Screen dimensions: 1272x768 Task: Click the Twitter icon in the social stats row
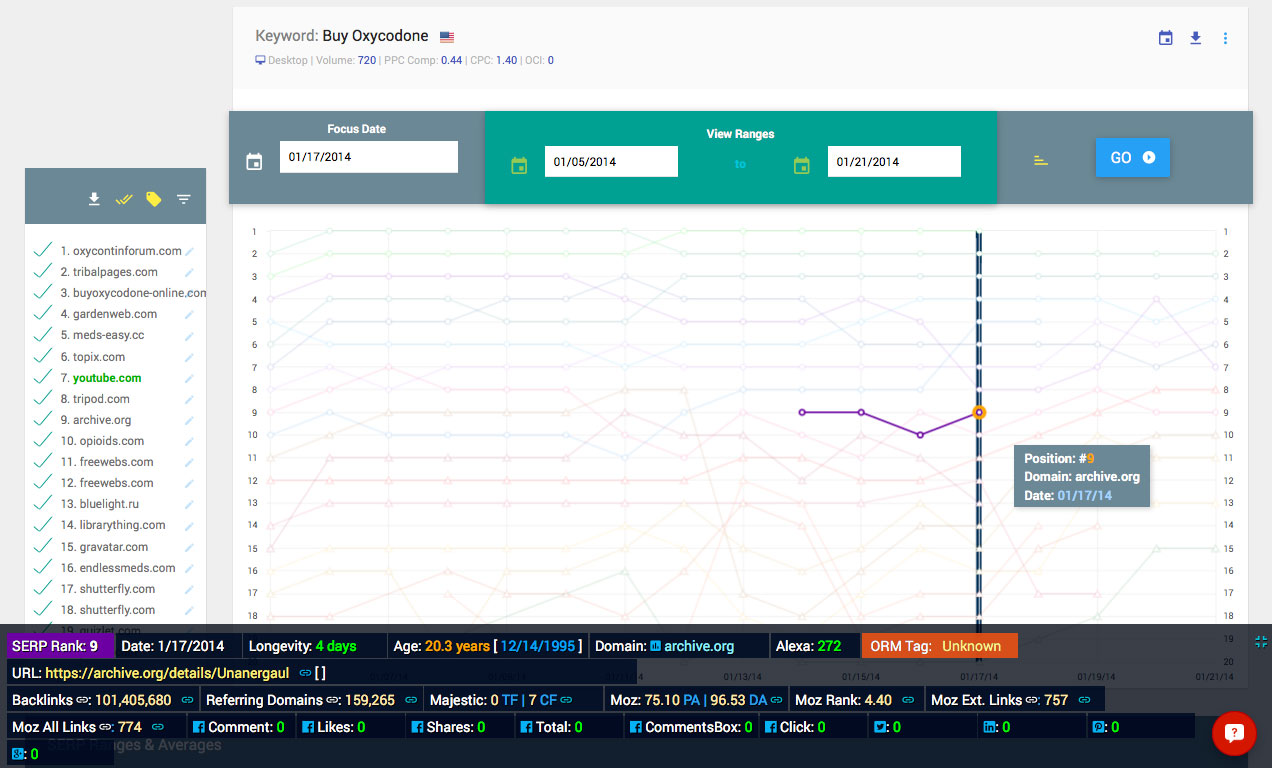pyautogui.click(x=880, y=727)
